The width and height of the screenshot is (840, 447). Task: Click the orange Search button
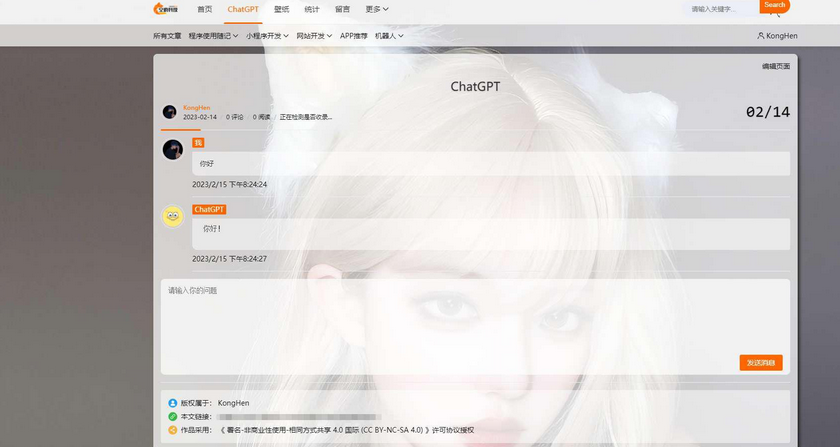coord(775,5)
